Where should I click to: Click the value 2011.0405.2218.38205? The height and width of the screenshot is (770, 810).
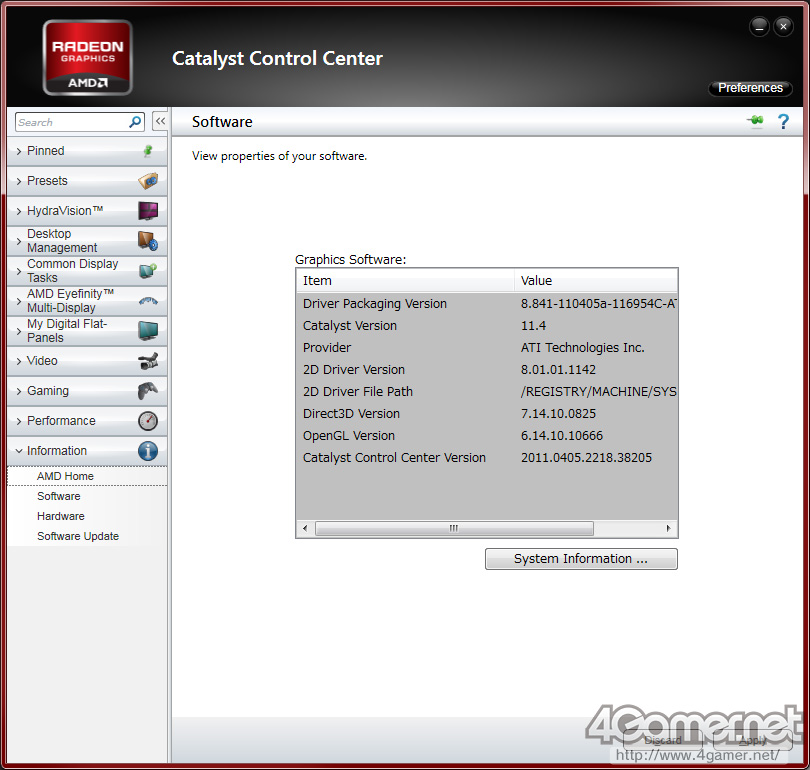point(586,458)
